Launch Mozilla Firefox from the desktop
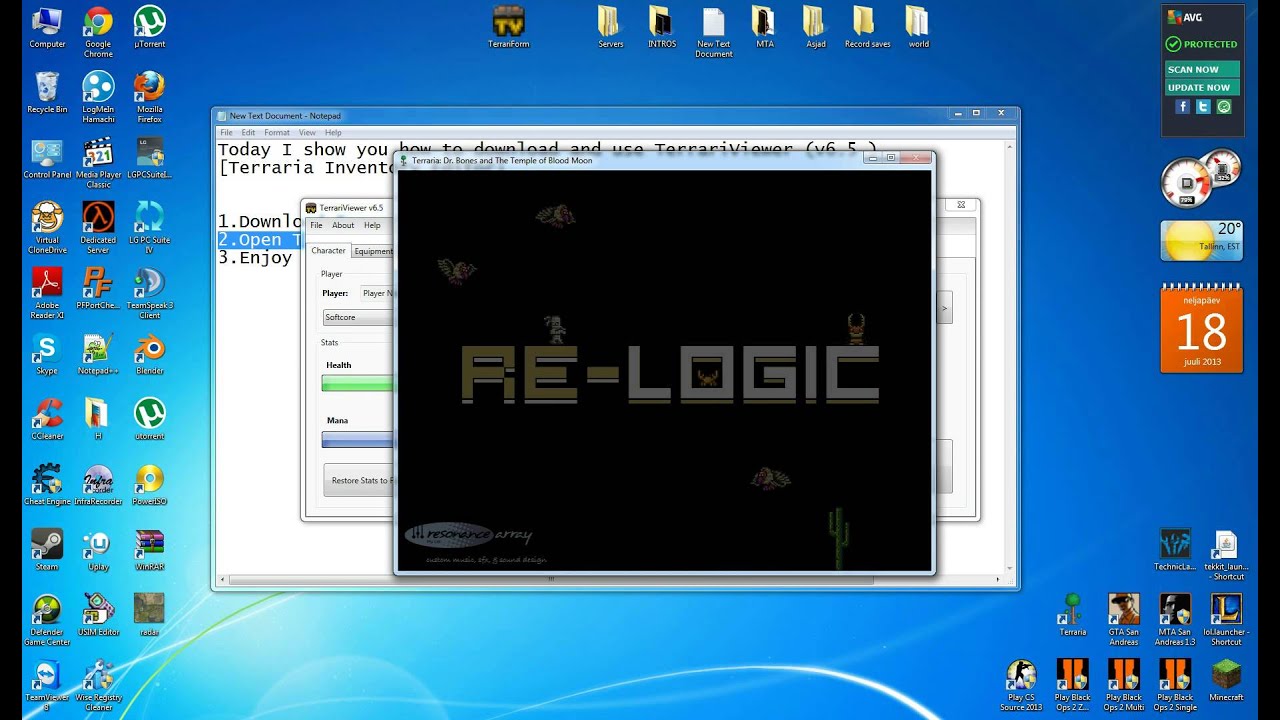Screen dimensions: 1280x720 point(150,97)
